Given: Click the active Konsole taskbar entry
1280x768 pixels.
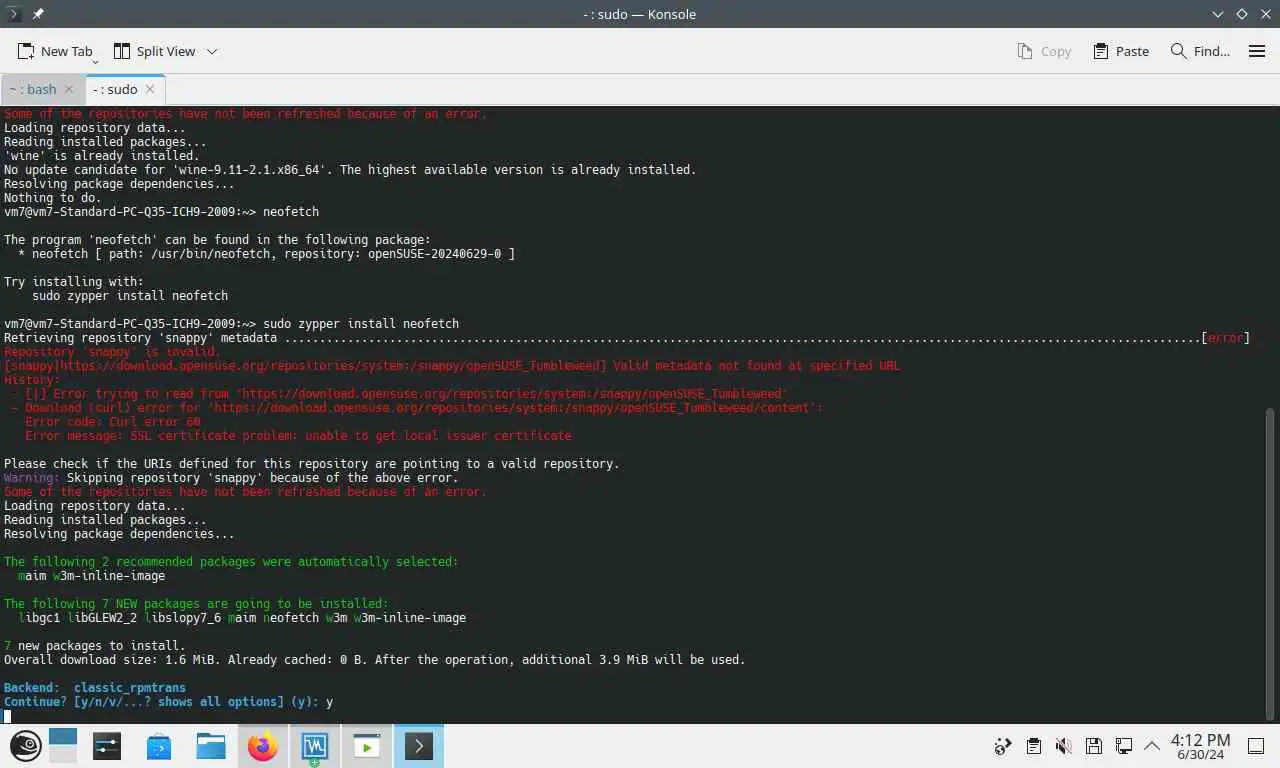Looking at the screenshot, I should pos(419,746).
